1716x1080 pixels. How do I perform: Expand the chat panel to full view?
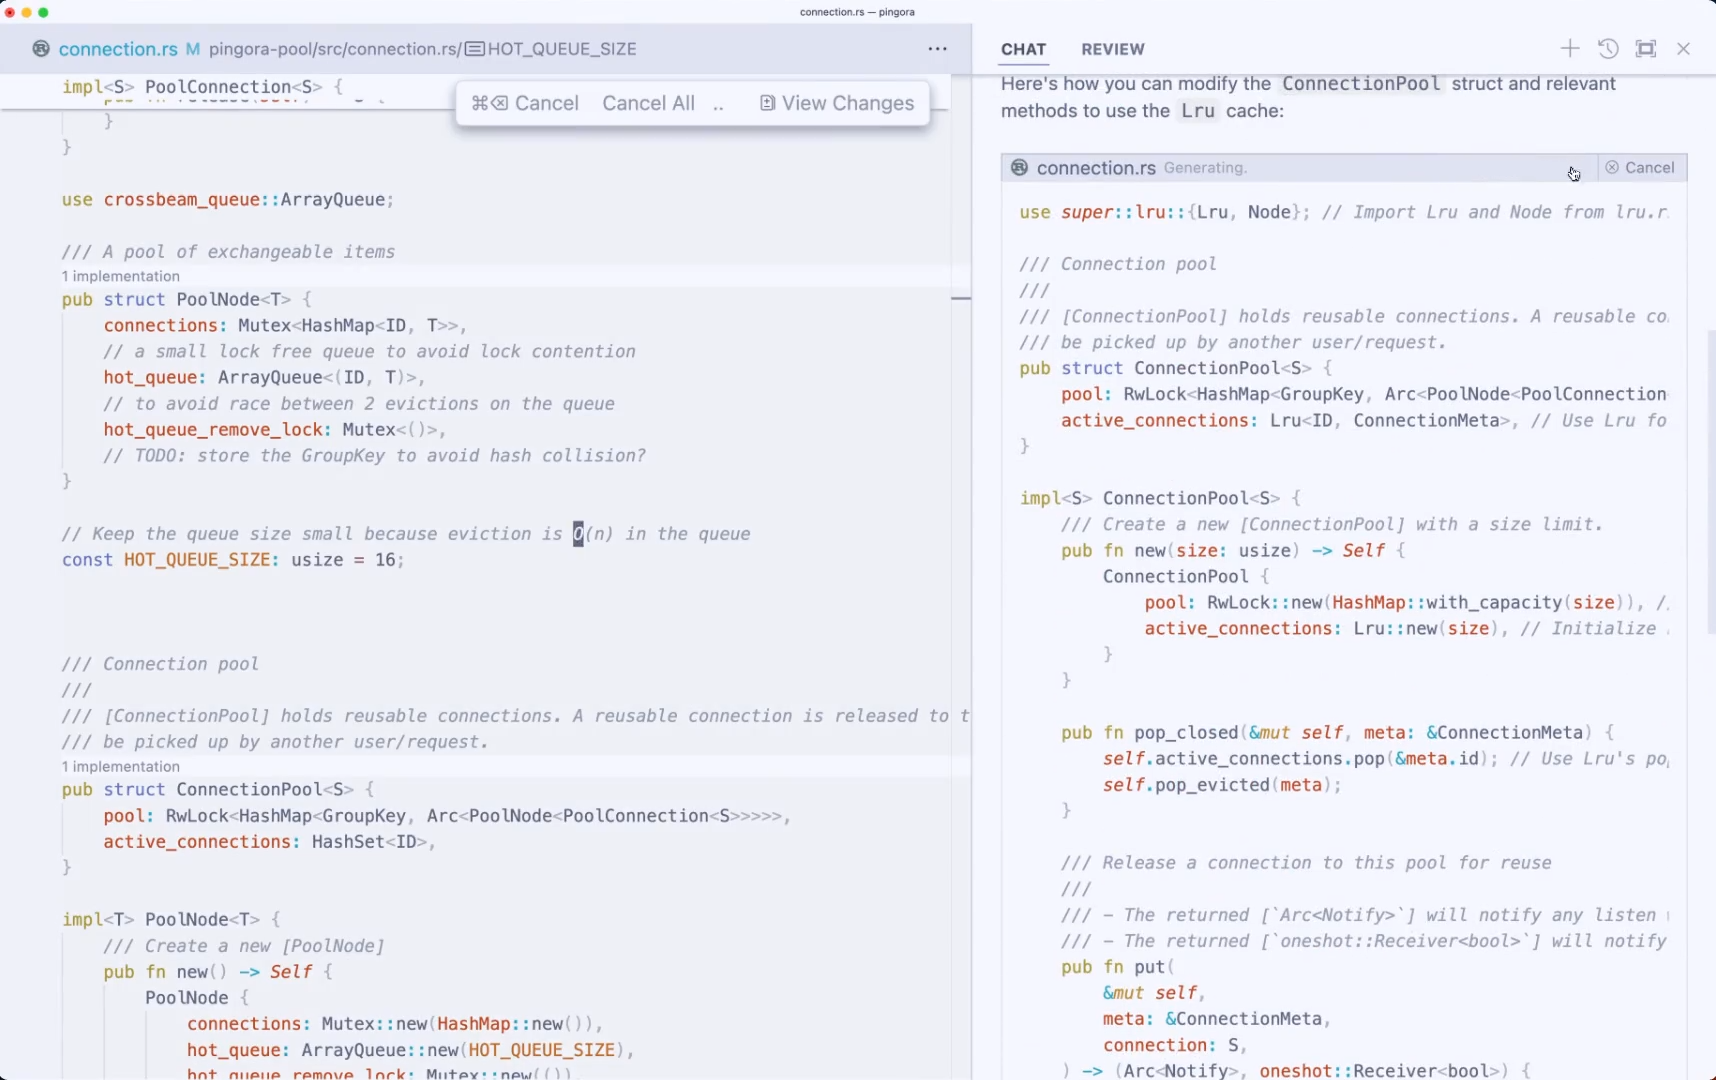pos(1647,48)
